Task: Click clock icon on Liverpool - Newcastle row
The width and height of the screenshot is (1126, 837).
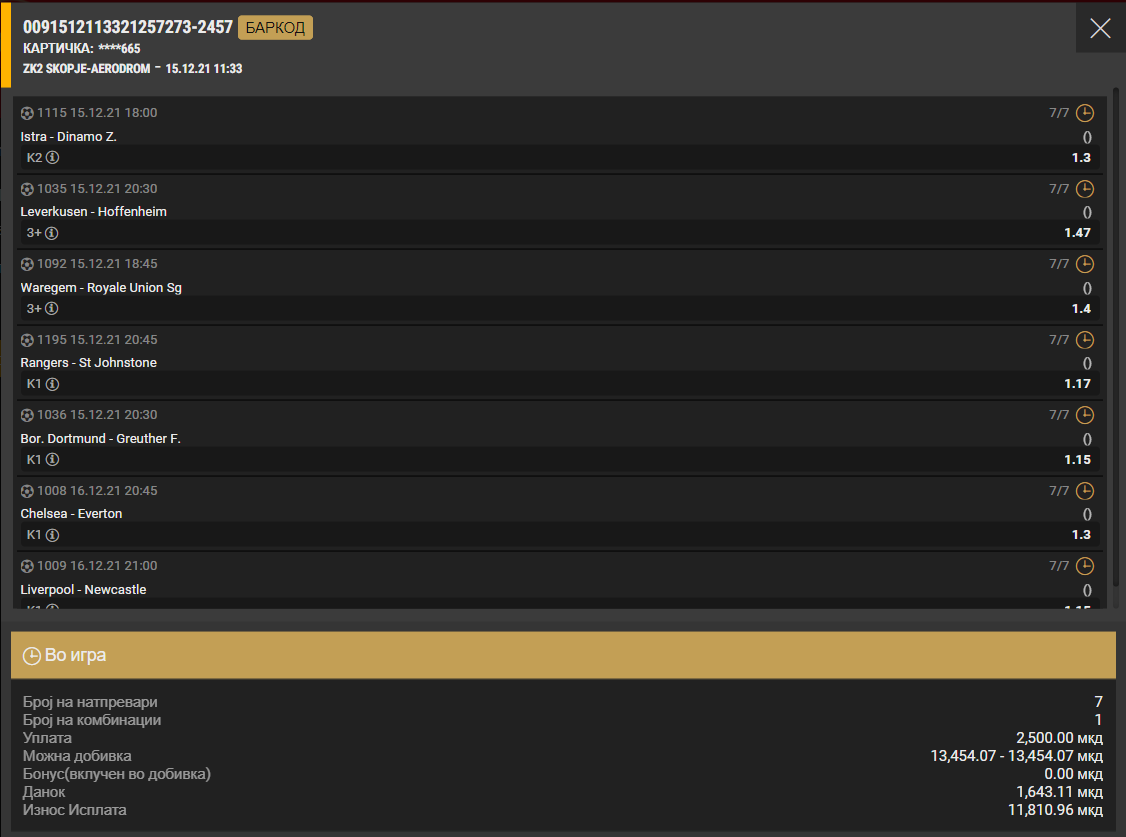Action: coord(1085,566)
